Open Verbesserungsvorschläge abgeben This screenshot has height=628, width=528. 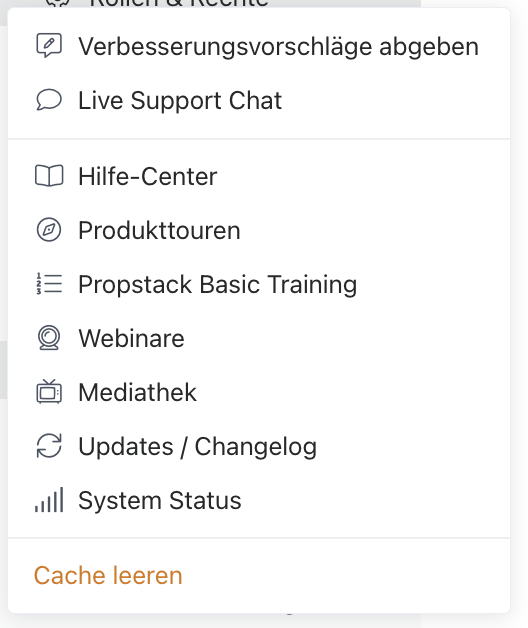click(259, 46)
